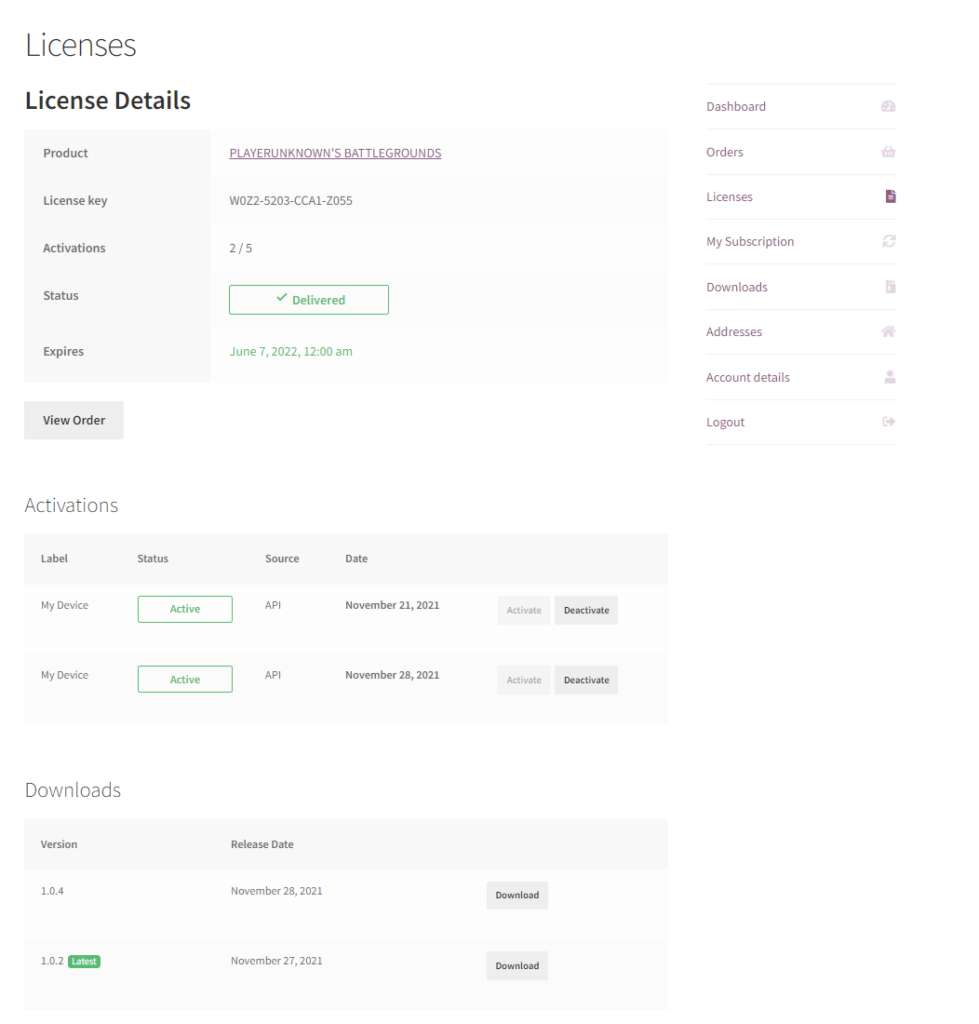Deactivate the November 28, 2021 activation
The image size is (979, 1024).
(x=586, y=680)
